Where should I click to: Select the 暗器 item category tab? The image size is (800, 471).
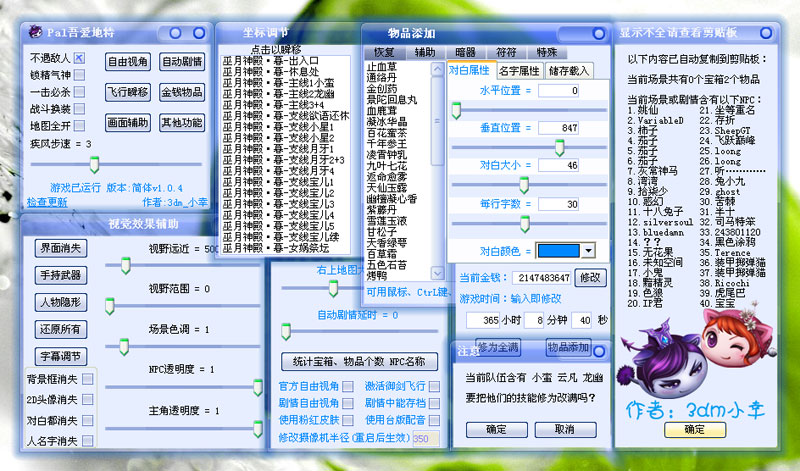(x=466, y=50)
